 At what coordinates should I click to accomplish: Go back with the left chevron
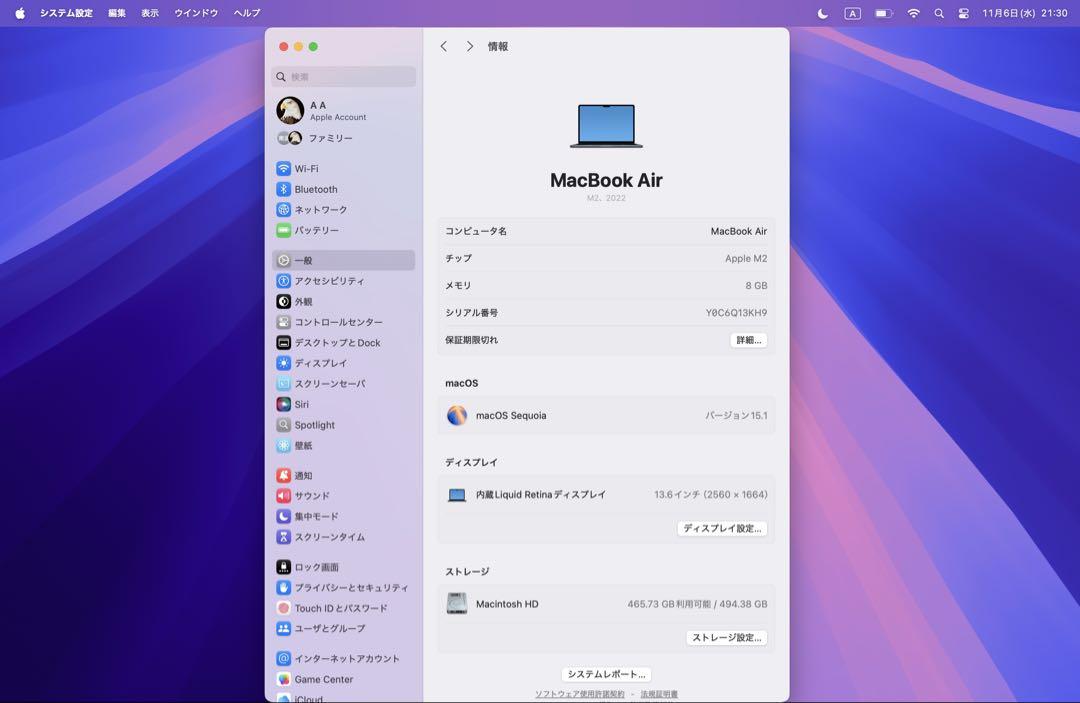(x=444, y=46)
